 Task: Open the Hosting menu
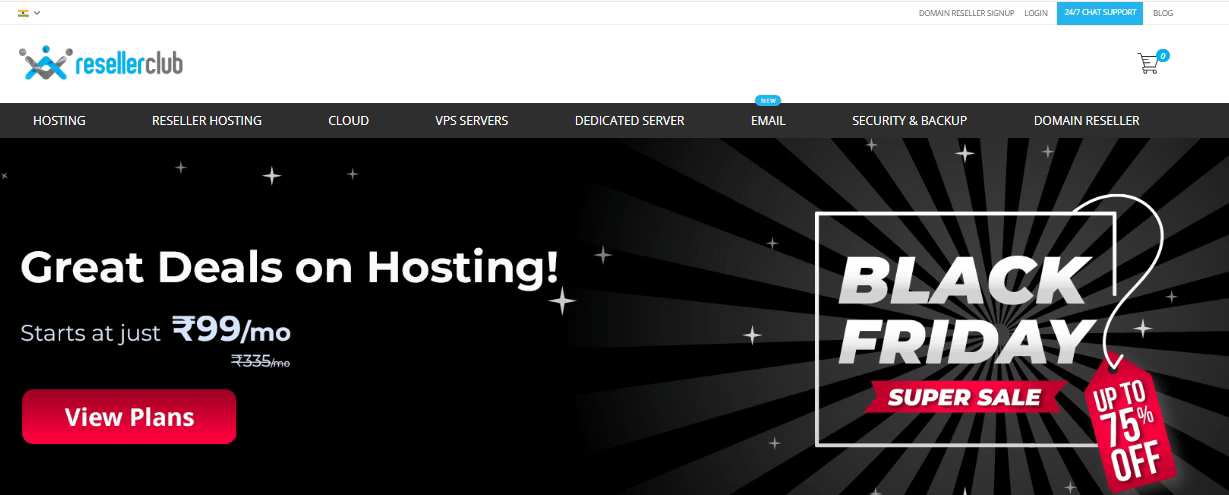[x=59, y=120]
